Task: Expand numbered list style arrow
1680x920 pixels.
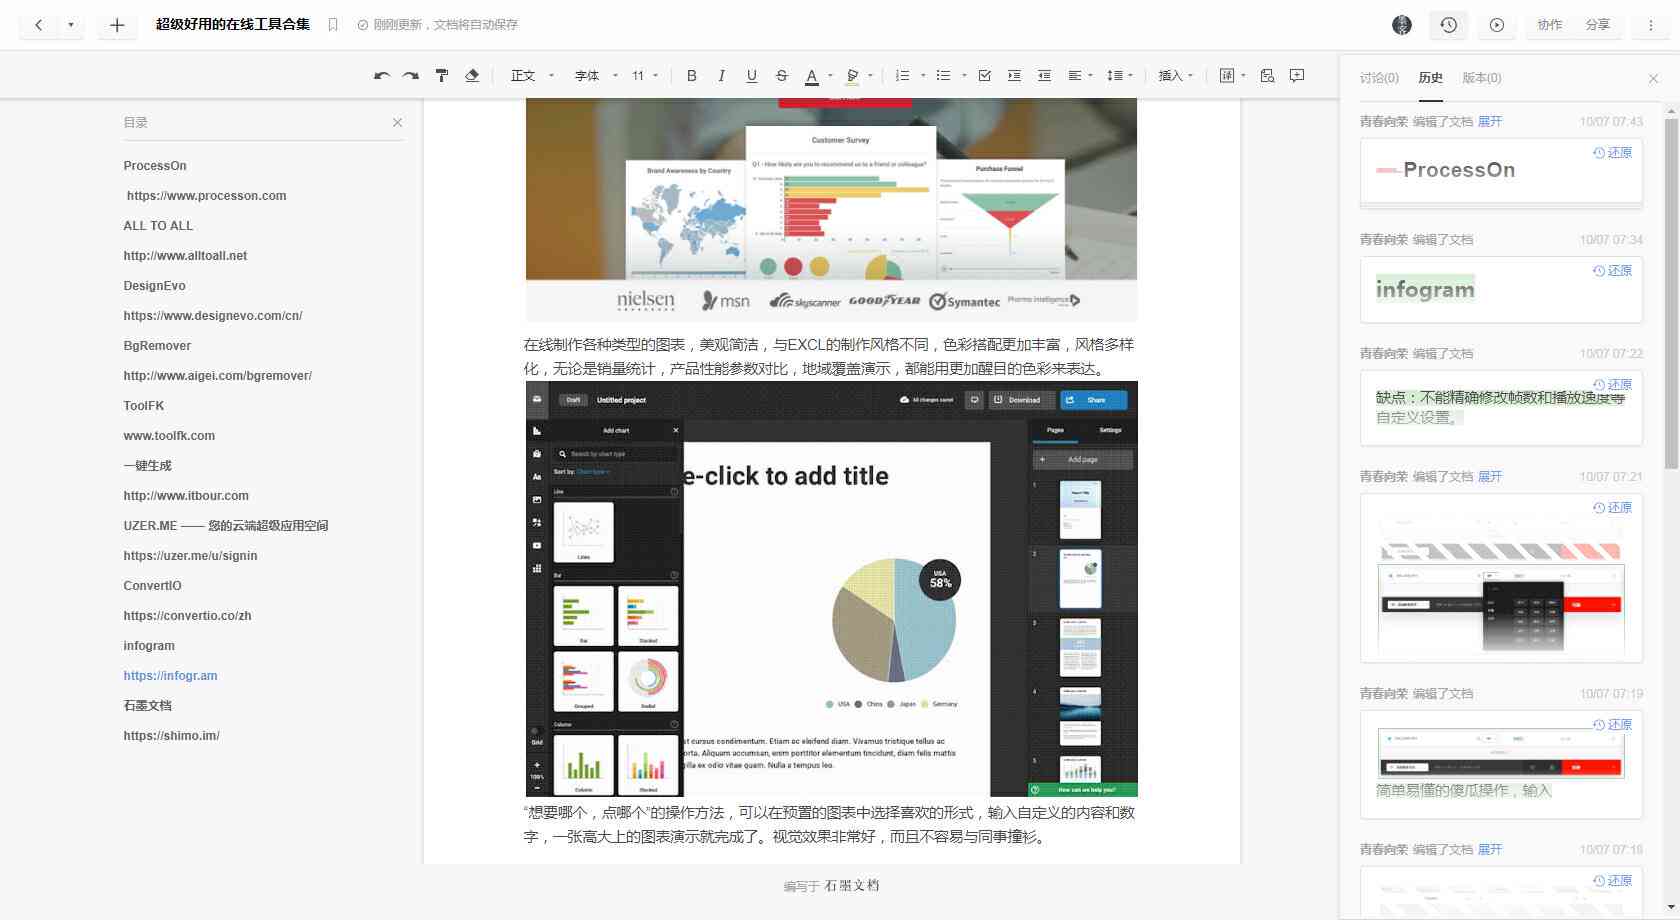Action: point(922,76)
